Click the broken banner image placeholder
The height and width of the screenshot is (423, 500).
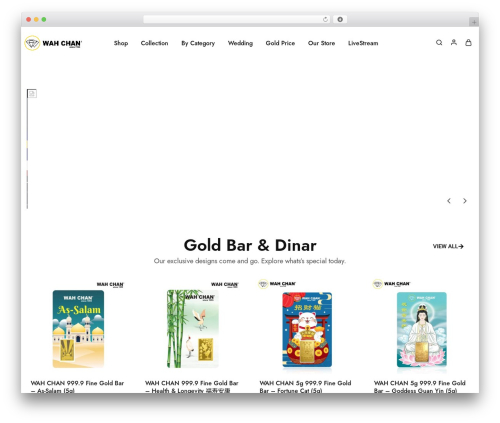(32, 94)
